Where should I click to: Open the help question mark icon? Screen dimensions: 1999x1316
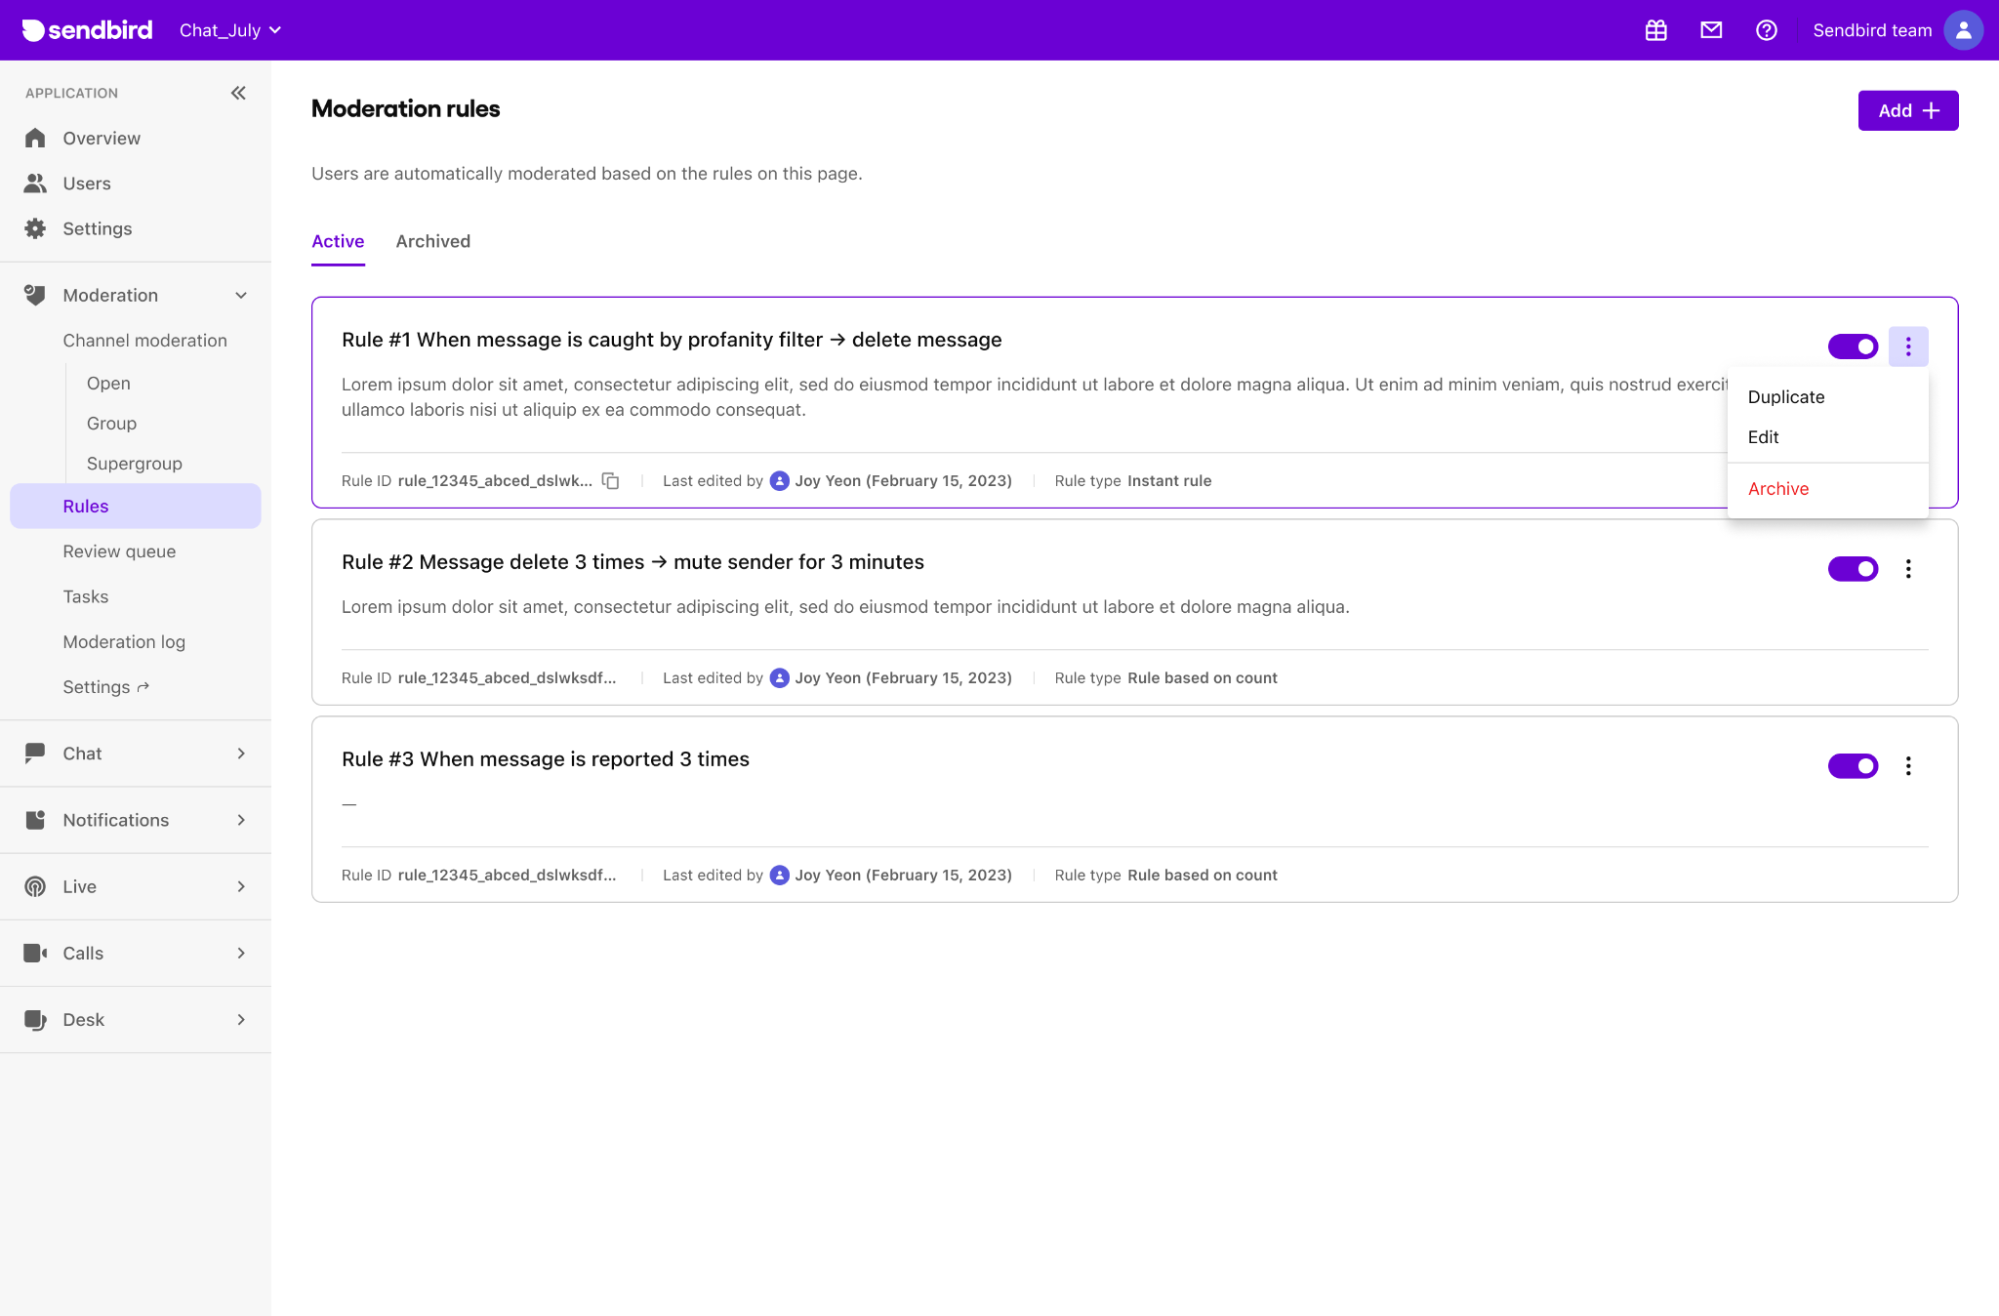tap(1766, 30)
